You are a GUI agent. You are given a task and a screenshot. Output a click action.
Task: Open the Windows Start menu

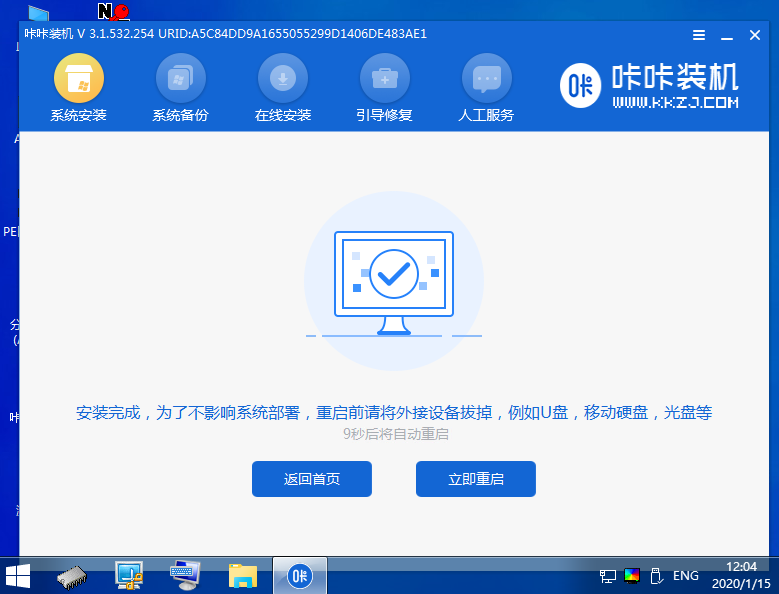[x=17, y=575]
